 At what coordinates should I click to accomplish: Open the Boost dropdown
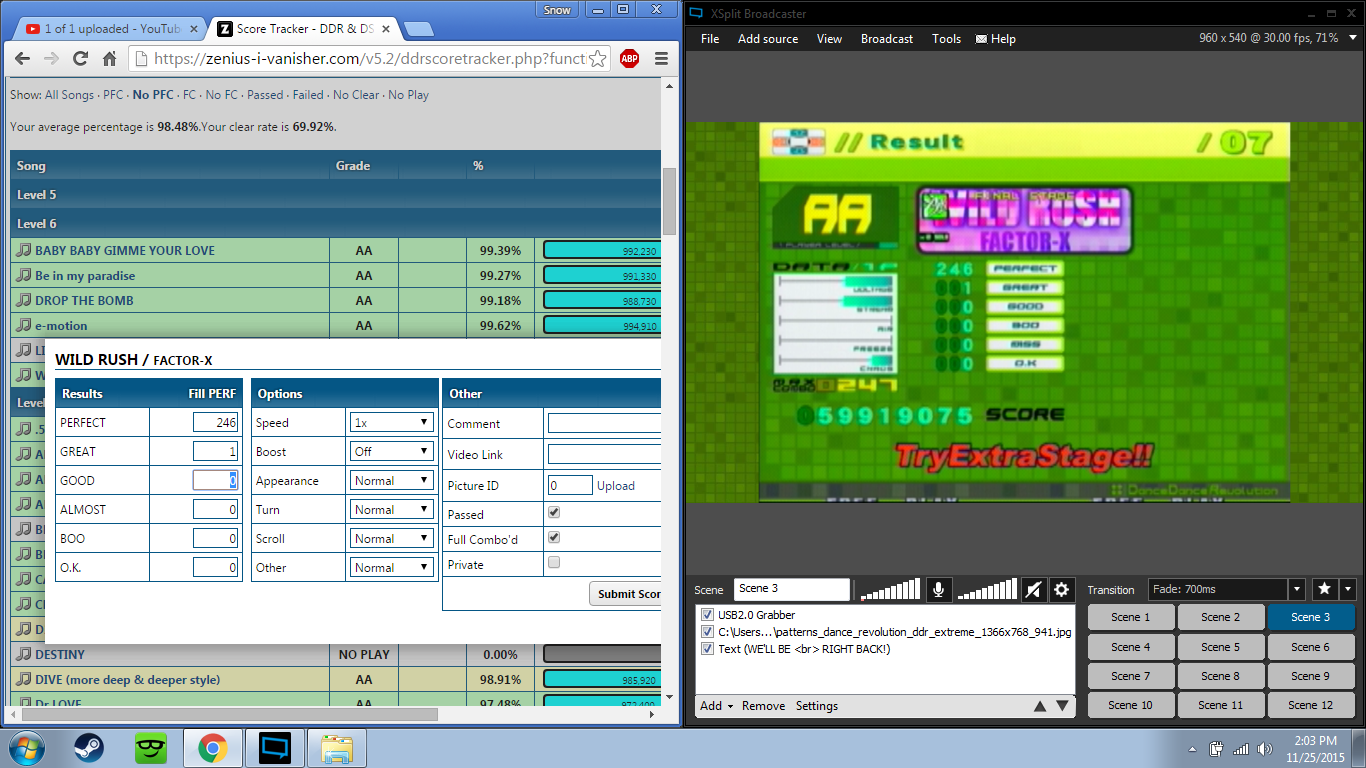391,451
